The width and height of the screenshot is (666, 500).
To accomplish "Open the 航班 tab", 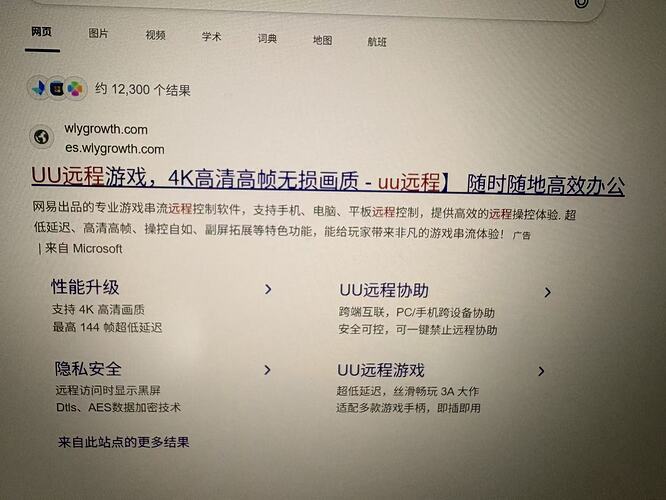I will pos(377,42).
